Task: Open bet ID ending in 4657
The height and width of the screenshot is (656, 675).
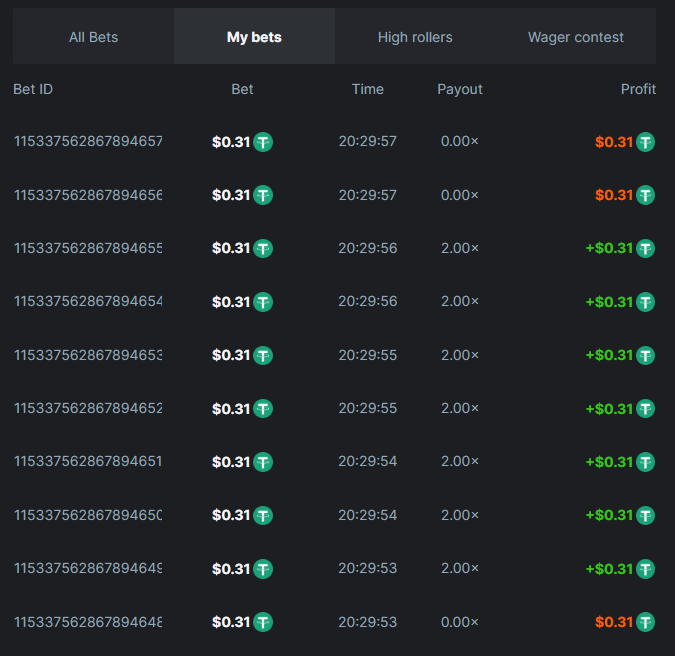Action: [88, 141]
